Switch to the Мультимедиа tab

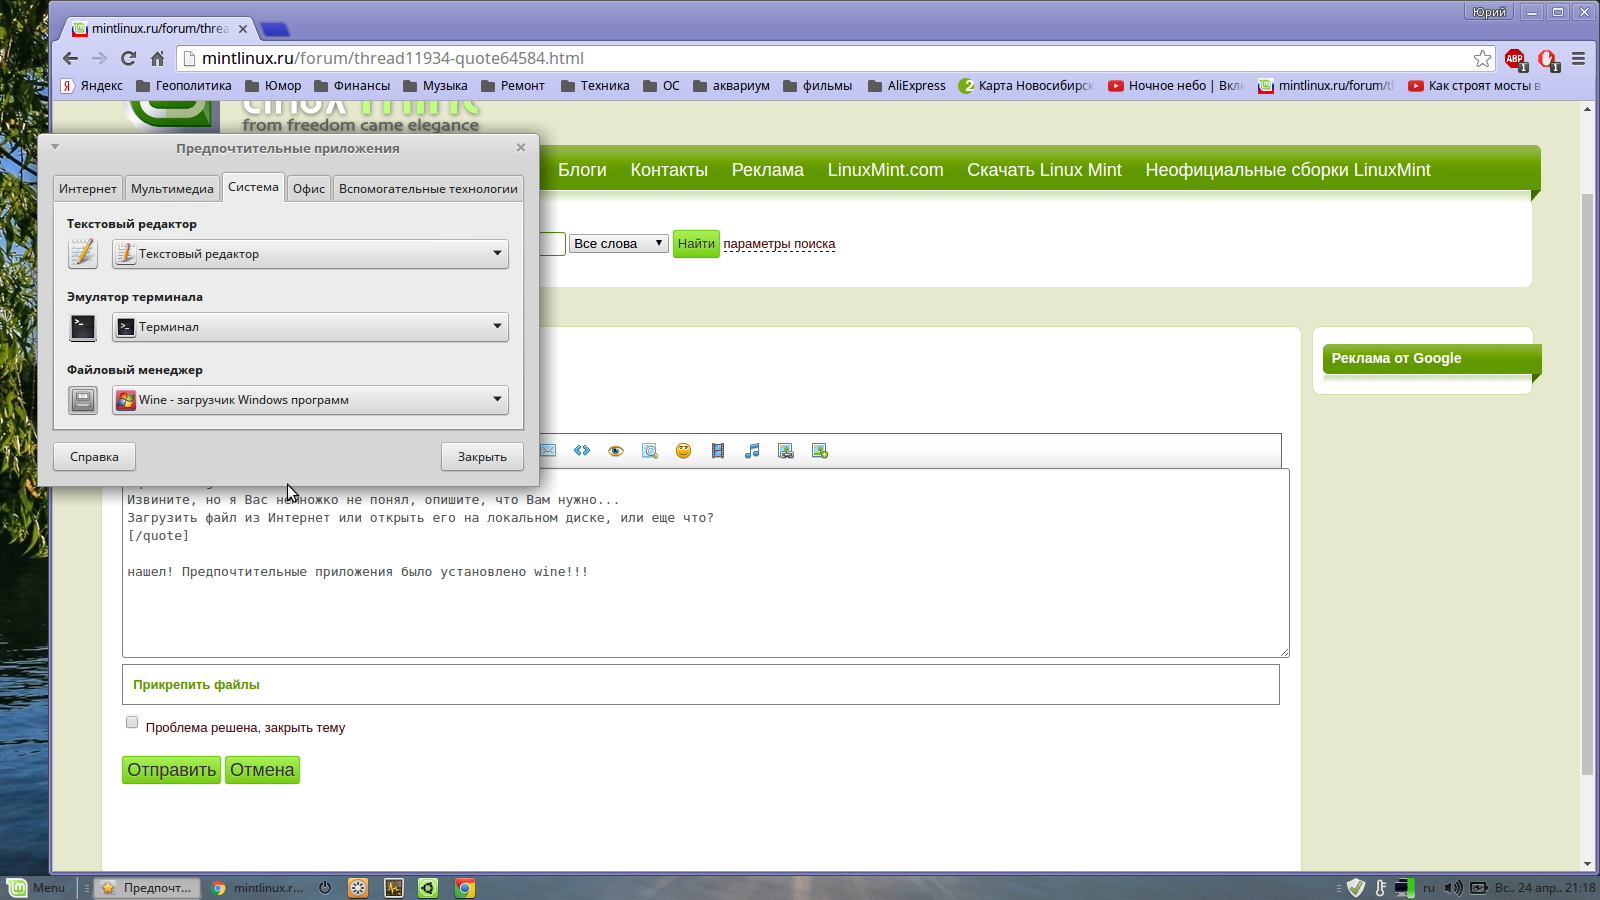(172, 189)
